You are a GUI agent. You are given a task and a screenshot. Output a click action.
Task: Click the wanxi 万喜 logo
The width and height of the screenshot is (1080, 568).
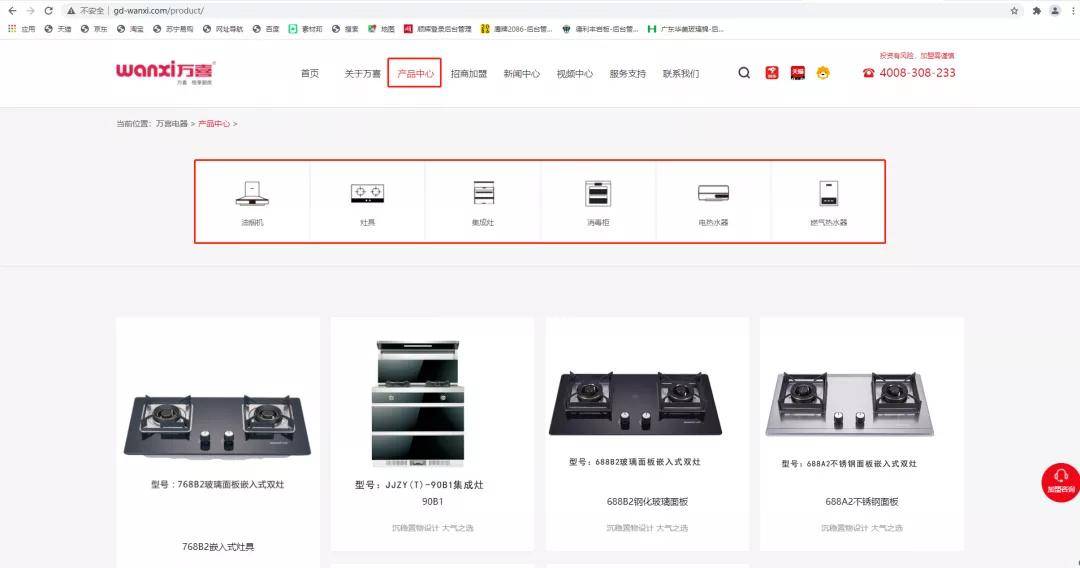point(165,71)
